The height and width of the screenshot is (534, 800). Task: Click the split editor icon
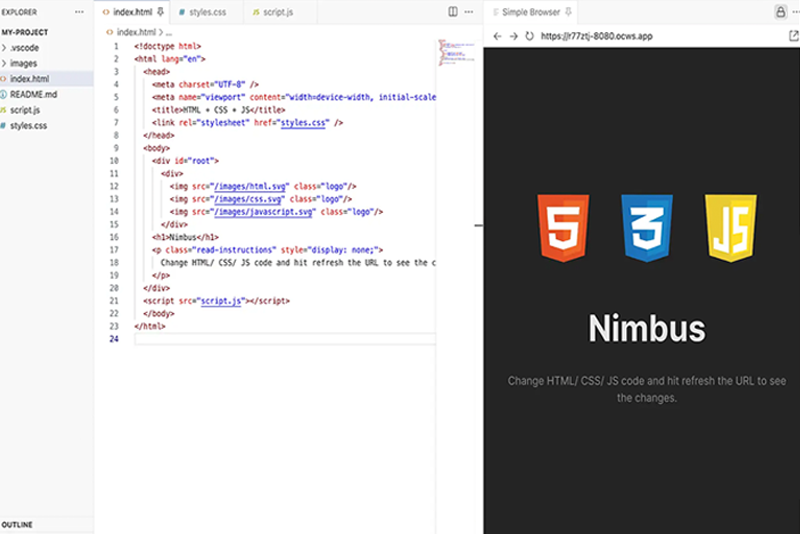pos(453,12)
